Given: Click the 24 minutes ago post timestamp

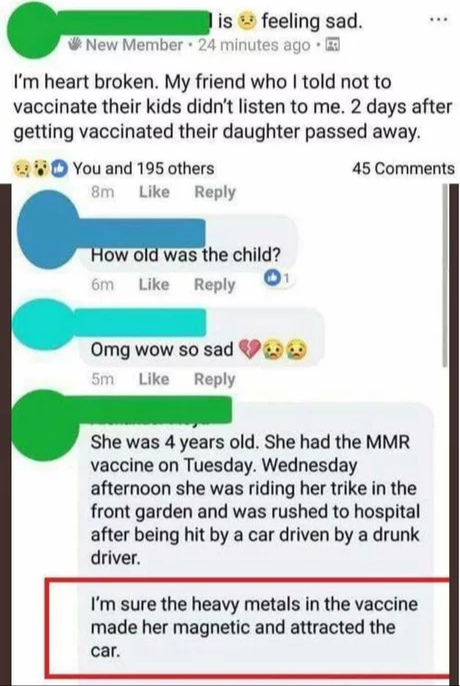Looking at the screenshot, I should pos(254,45).
